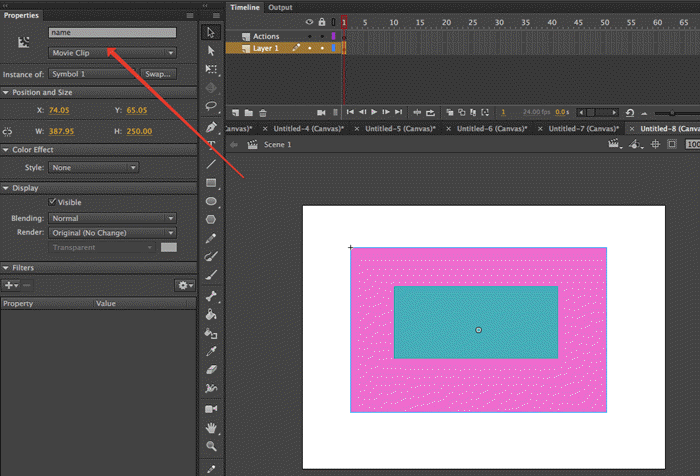Uncheck the Visible checkbox
700x476 pixels.
tap(53, 202)
